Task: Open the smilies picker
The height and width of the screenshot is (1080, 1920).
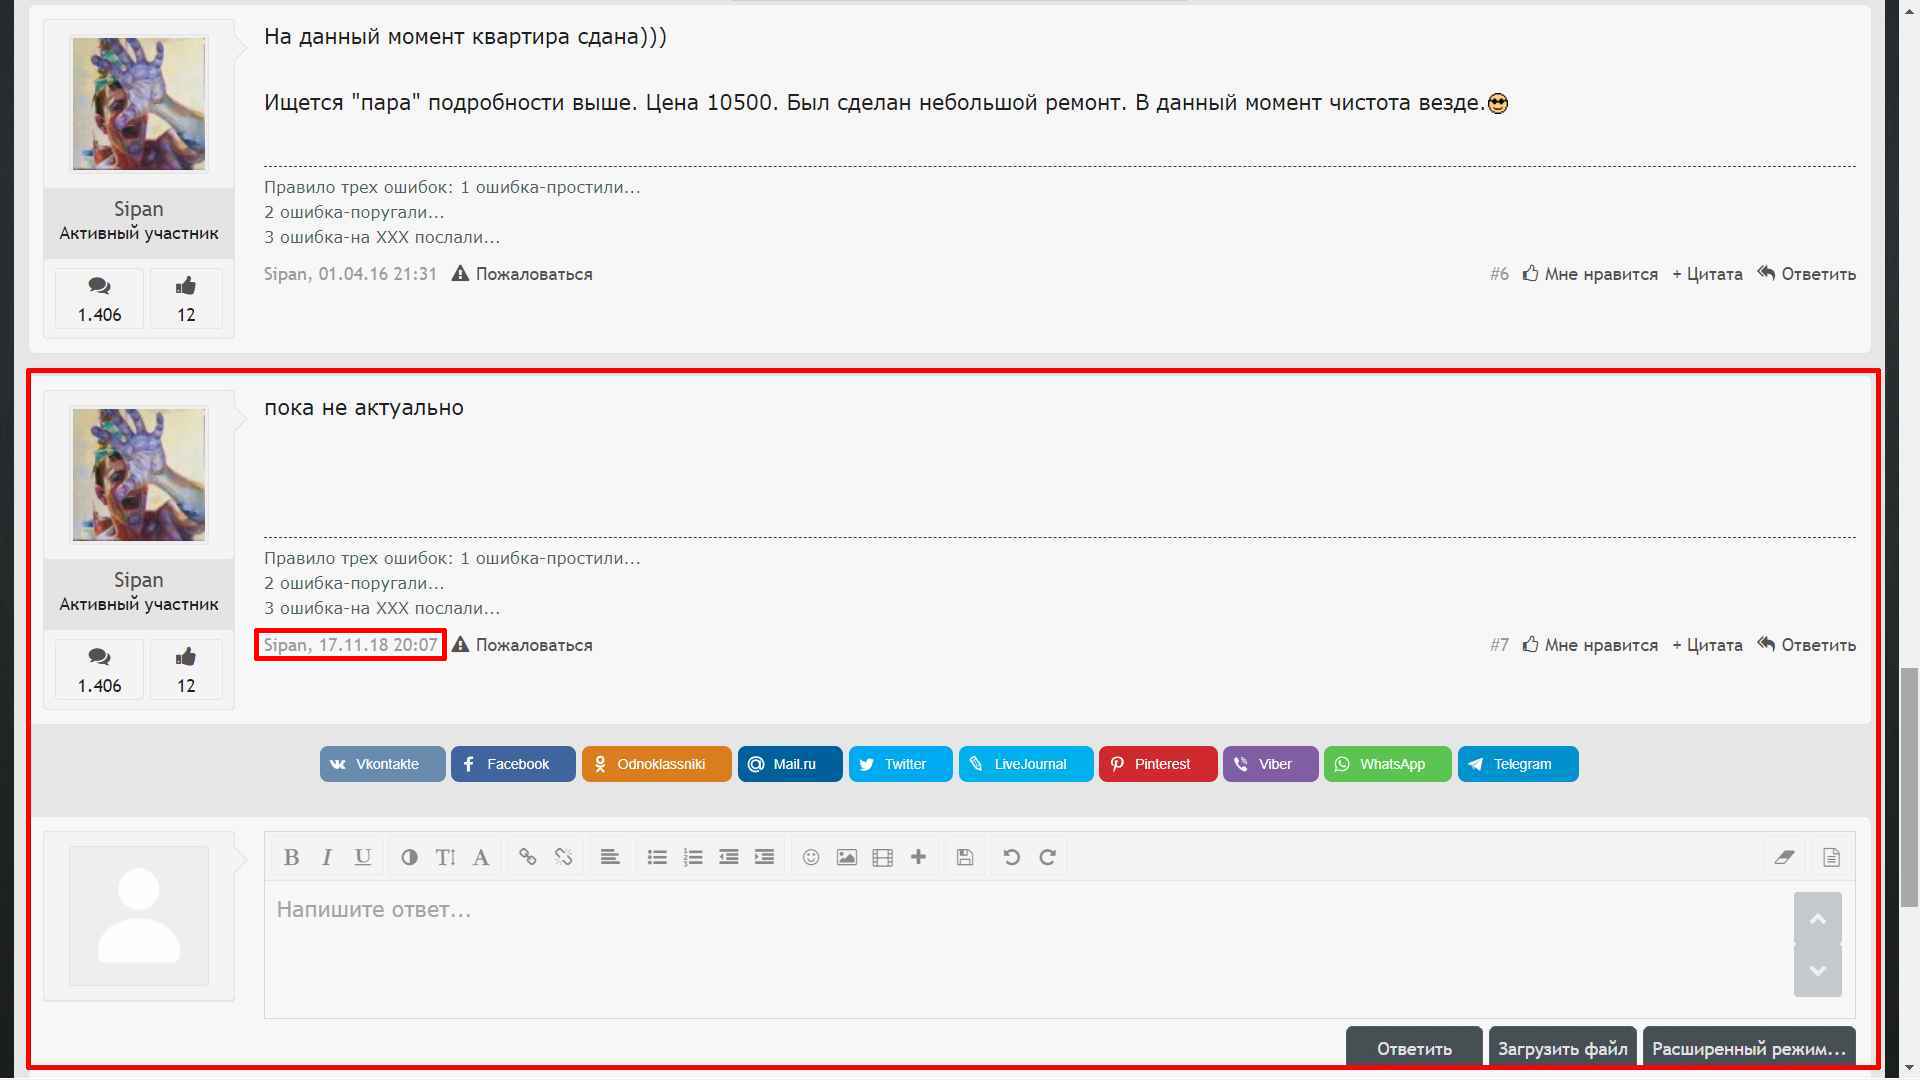Action: pyautogui.click(x=811, y=857)
